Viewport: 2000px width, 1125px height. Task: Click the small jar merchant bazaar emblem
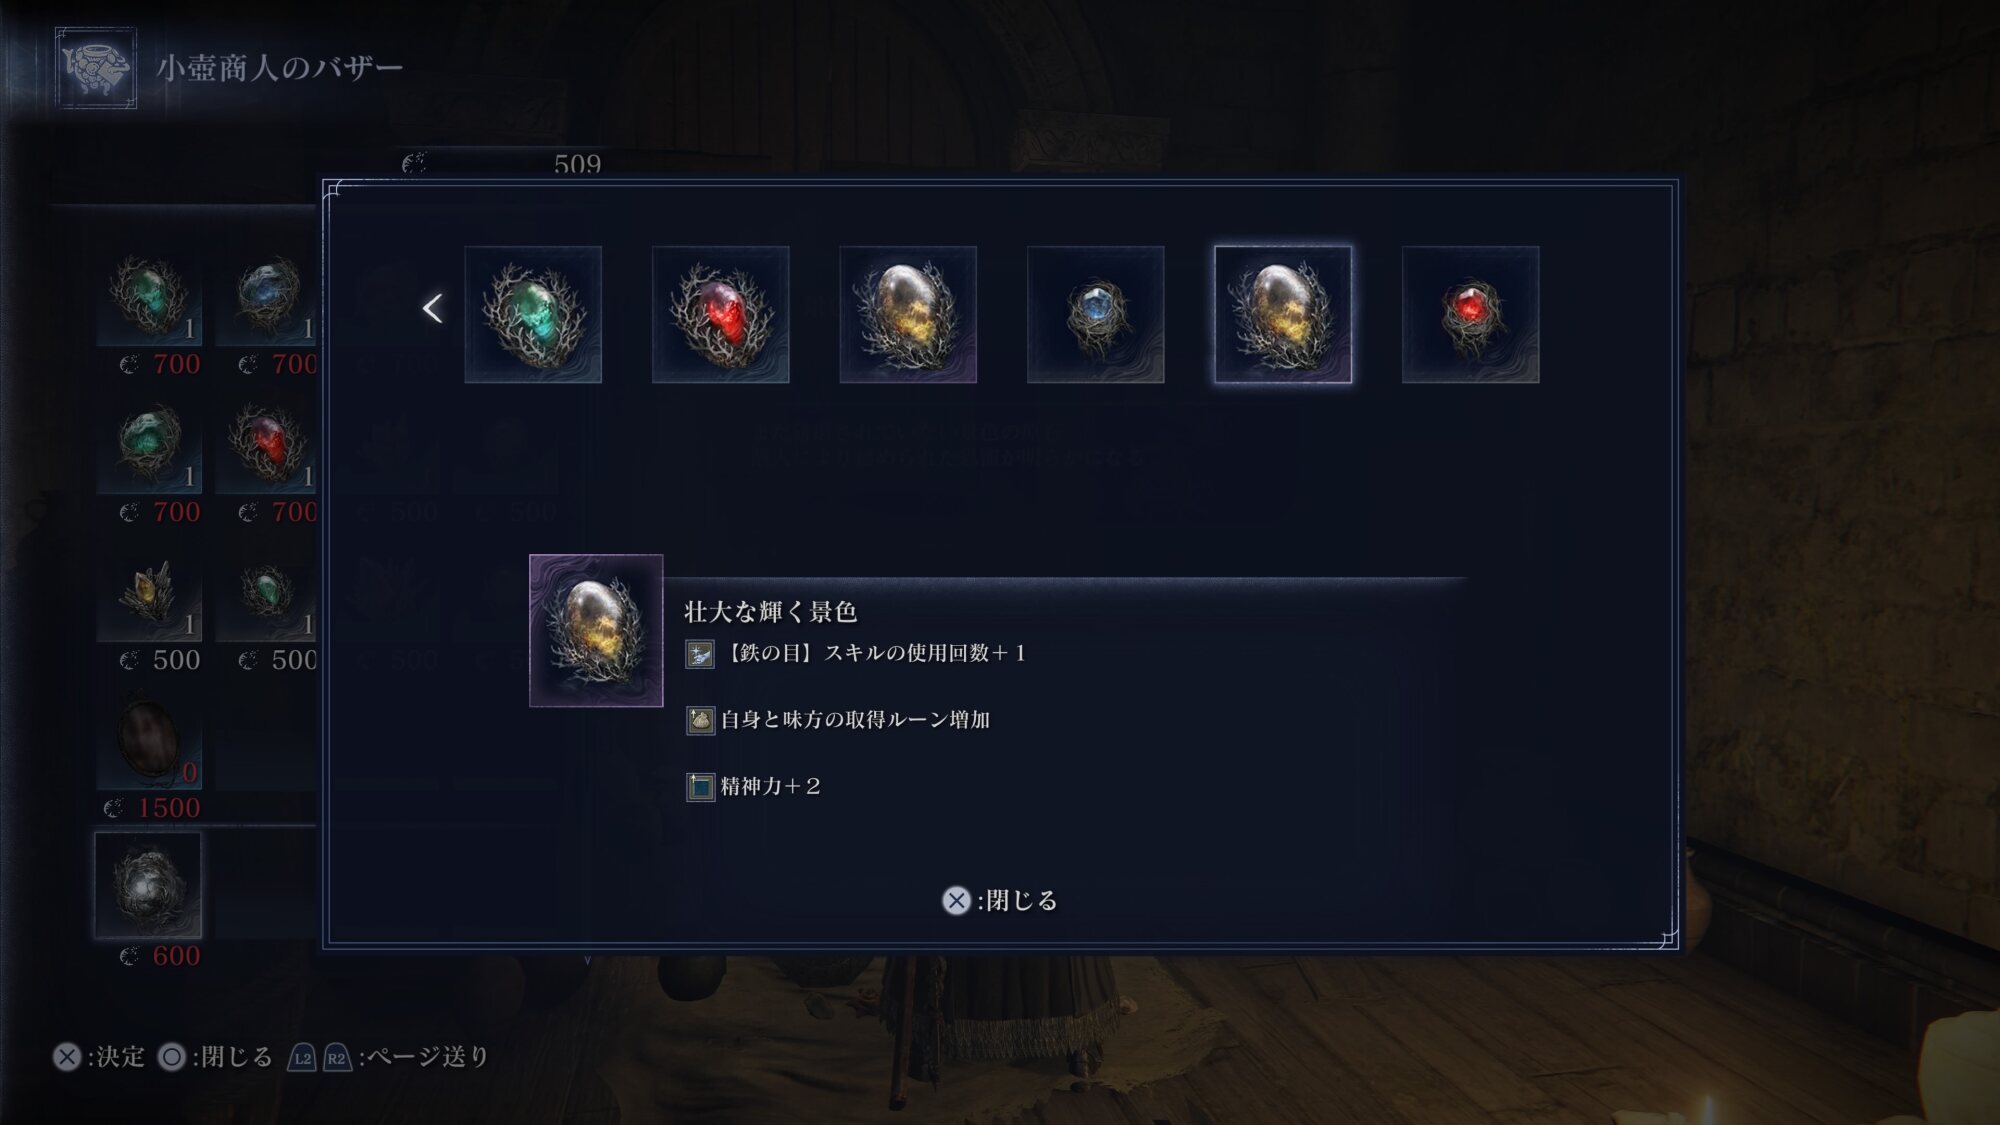pyautogui.click(x=96, y=68)
